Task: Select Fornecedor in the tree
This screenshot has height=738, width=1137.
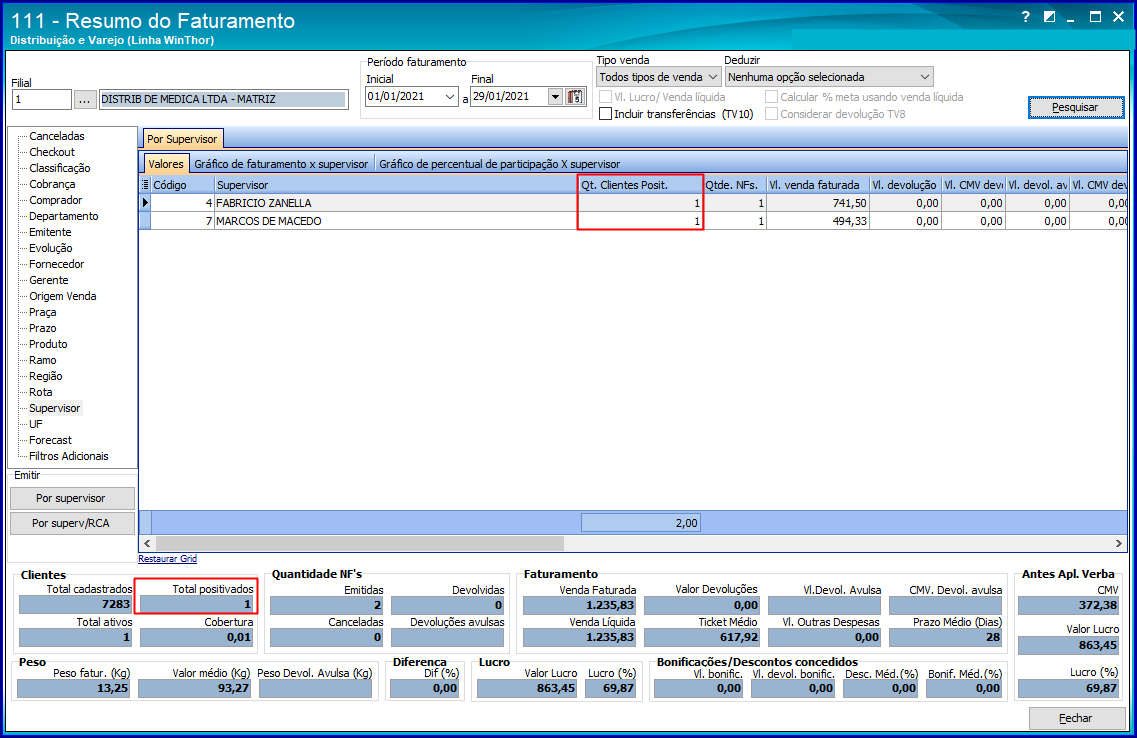Action: pos(56,264)
